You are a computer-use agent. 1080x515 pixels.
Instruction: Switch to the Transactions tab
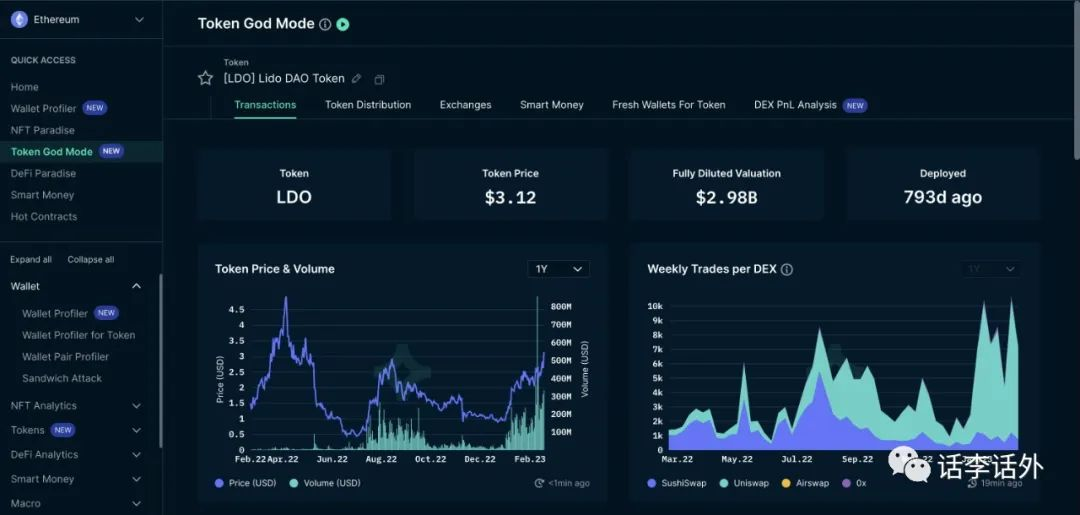(x=265, y=105)
